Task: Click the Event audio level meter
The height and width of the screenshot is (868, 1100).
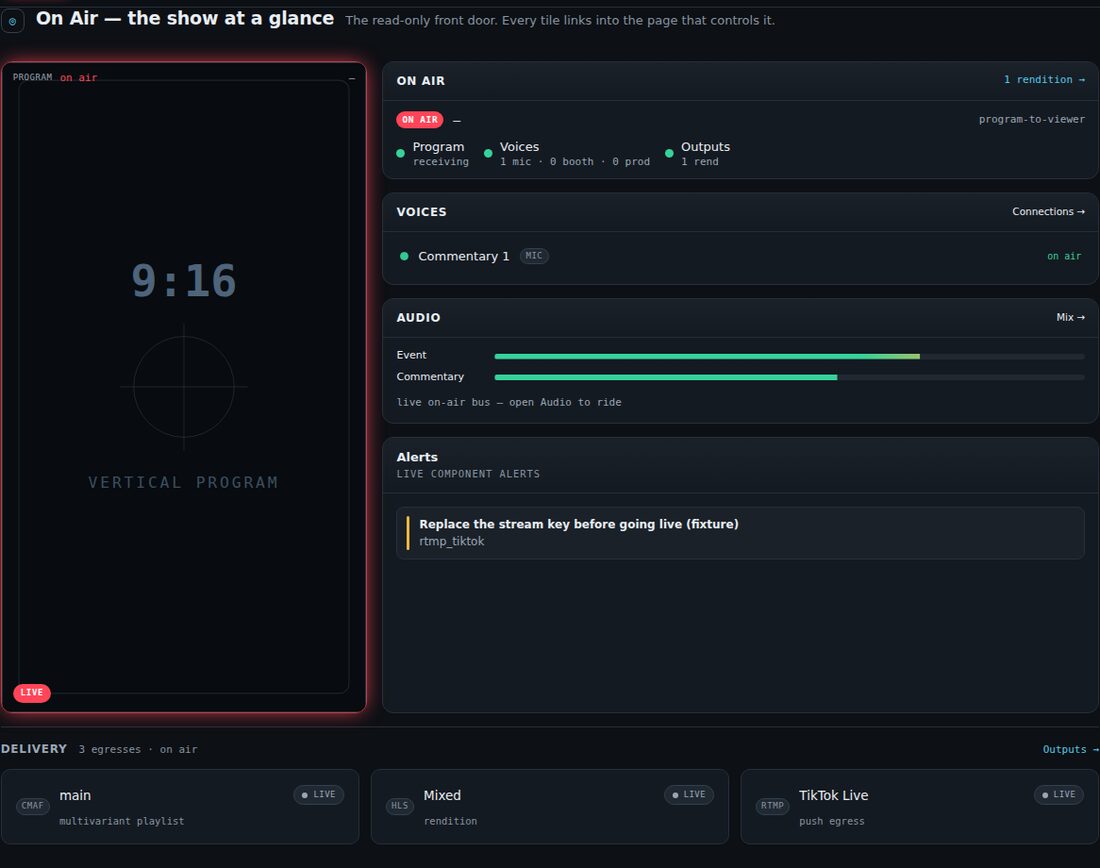Action: point(789,356)
